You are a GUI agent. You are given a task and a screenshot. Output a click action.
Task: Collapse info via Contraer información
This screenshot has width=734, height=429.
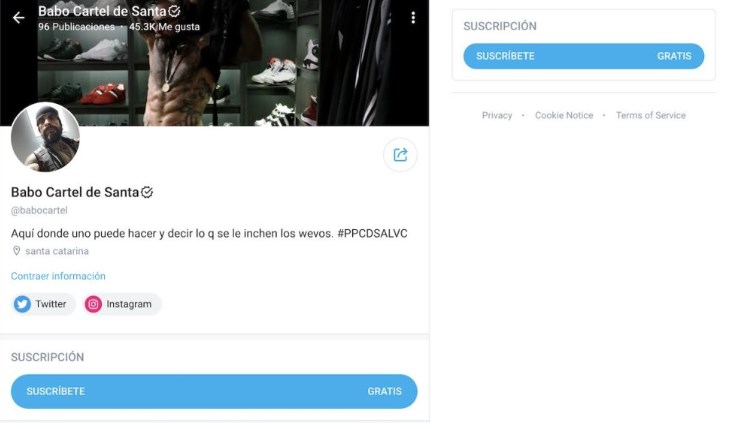pos(58,276)
